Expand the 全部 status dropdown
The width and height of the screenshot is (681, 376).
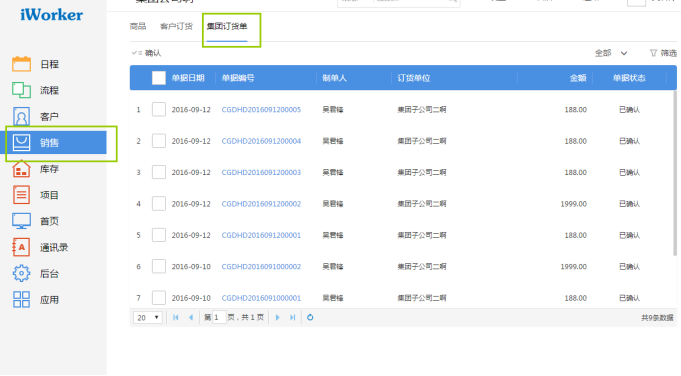coord(611,53)
